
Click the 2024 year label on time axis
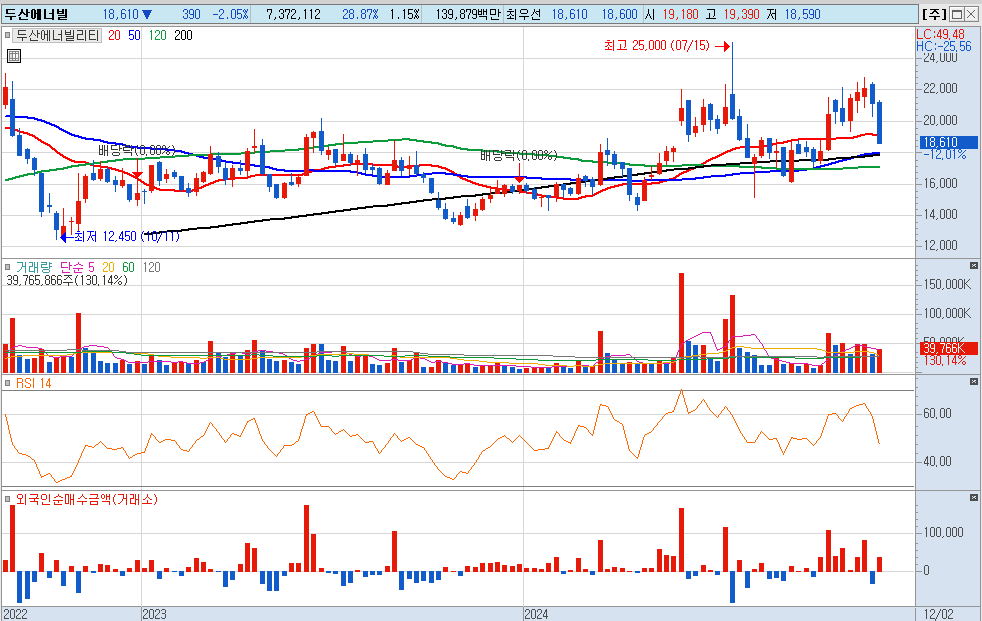coord(536,614)
